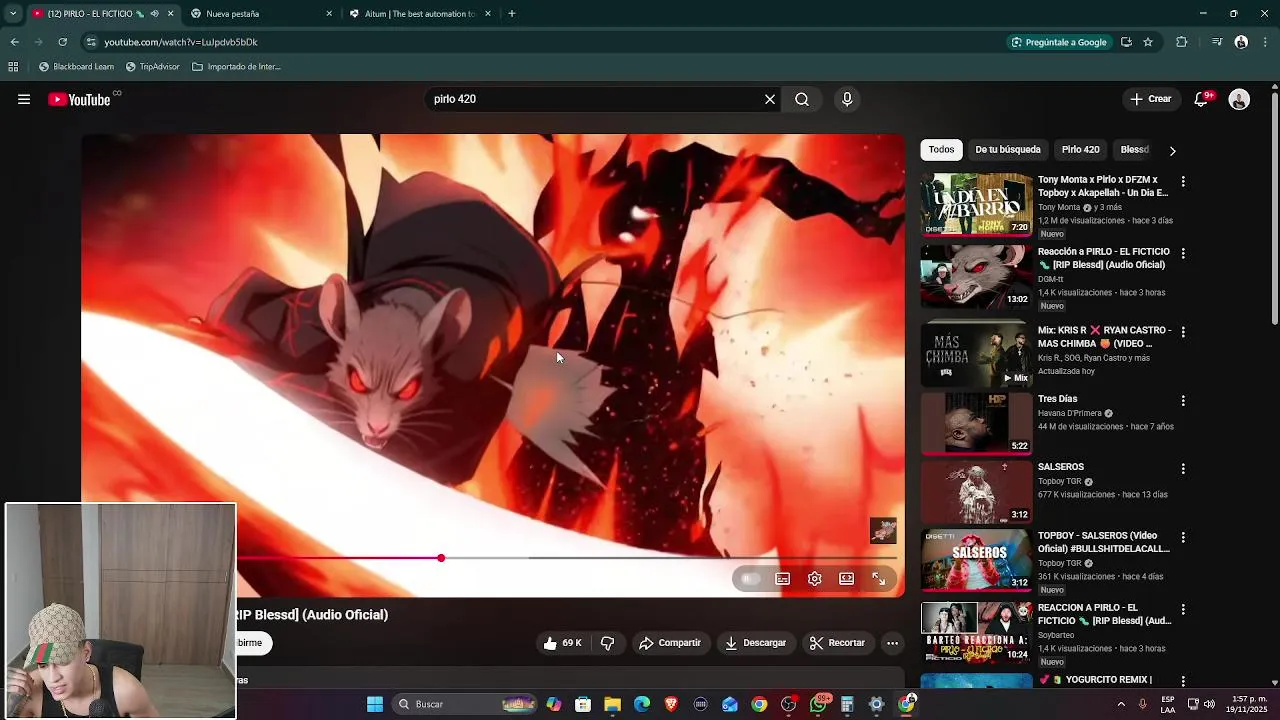The width and height of the screenshot is (1280, 720).
Task: Select the De tu búsqueda chip
Action: (1008, 150)
